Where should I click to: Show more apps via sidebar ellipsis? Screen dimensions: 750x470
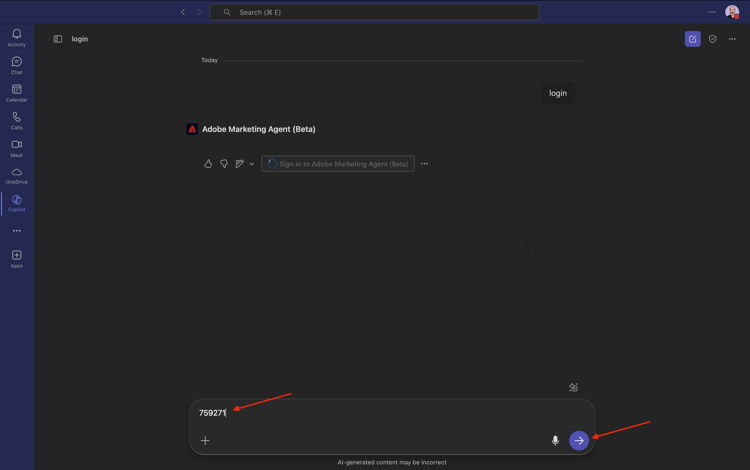point(17,231)
